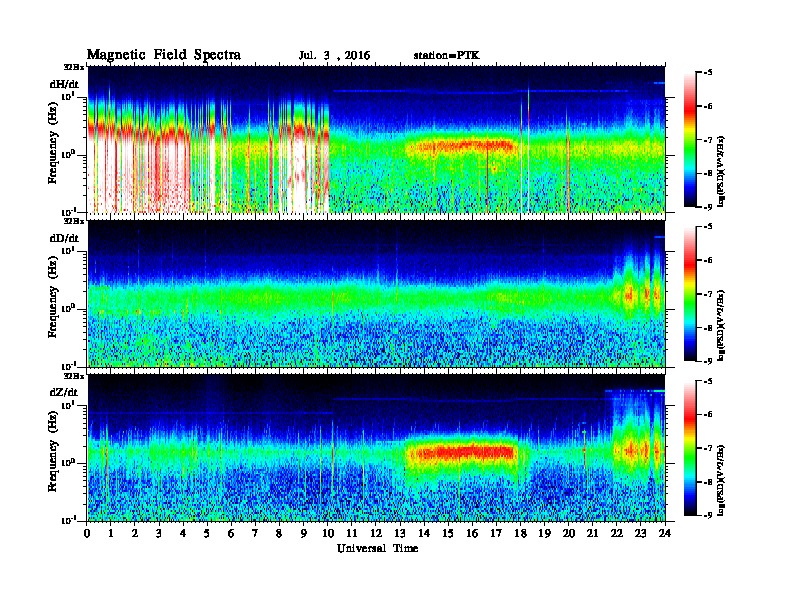Click the "-7" tick on the dD/dt color bar
The image size is (792, 612).
(707, 294)
